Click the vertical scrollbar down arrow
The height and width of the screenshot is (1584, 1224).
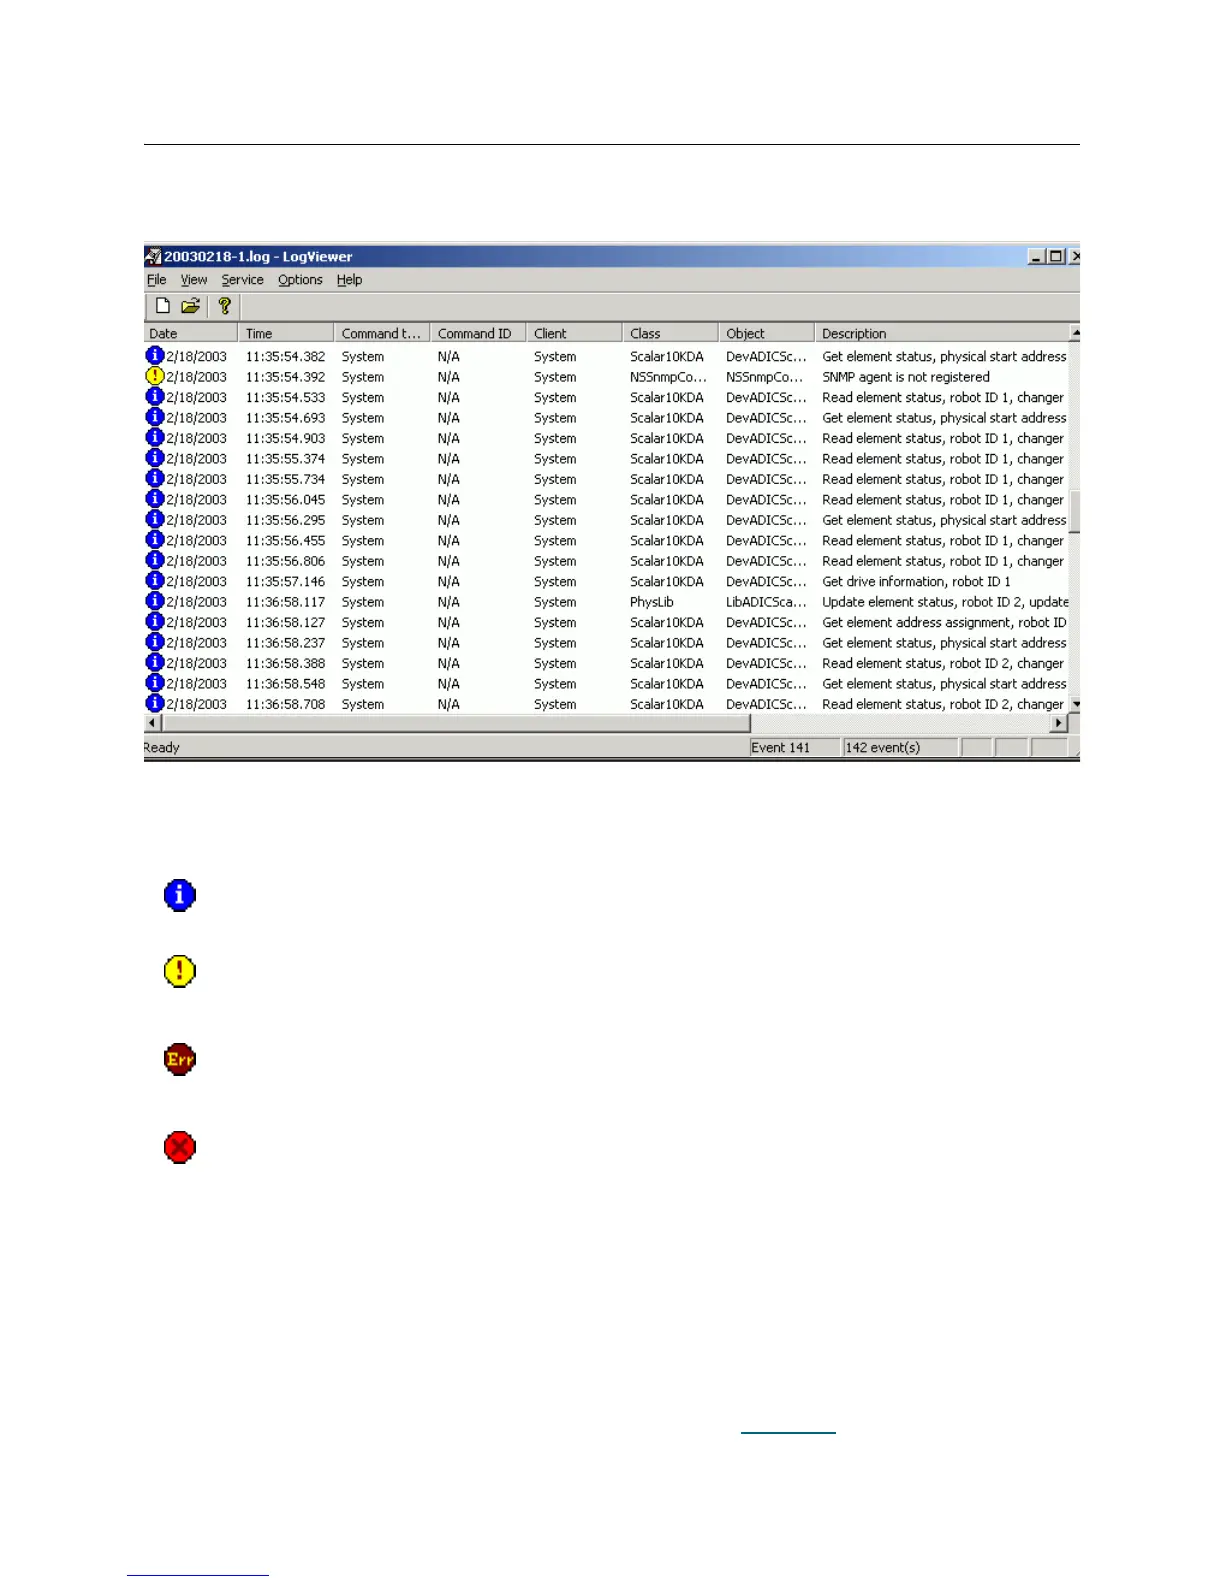[x=1075, y=705]
